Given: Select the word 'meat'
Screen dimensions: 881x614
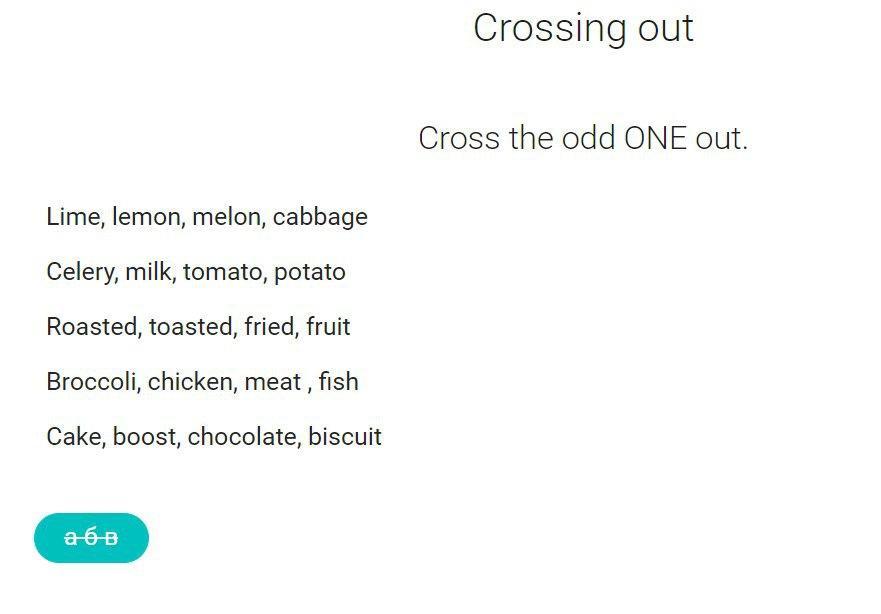Looking at the screenshot, I should tap(273, 381).
